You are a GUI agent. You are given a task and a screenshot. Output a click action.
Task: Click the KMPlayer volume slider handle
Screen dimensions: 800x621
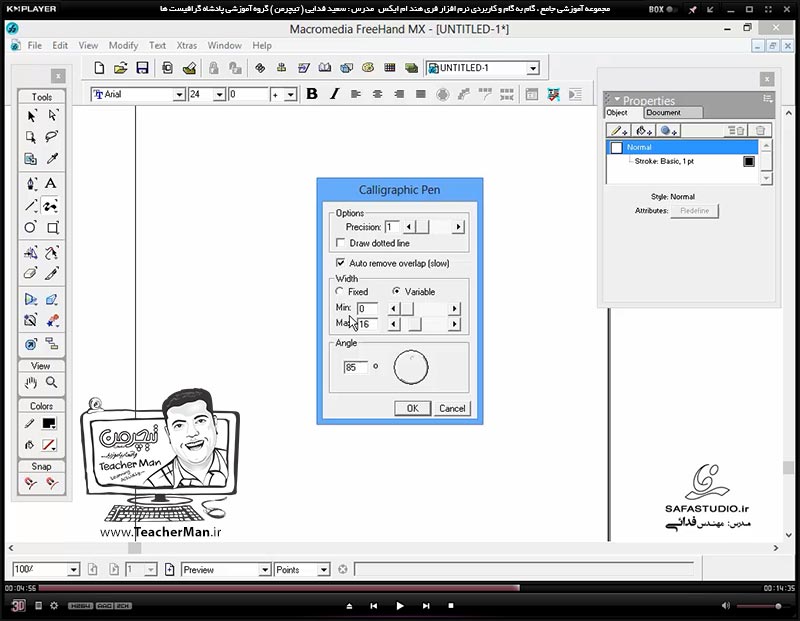(x=778, y=606)
